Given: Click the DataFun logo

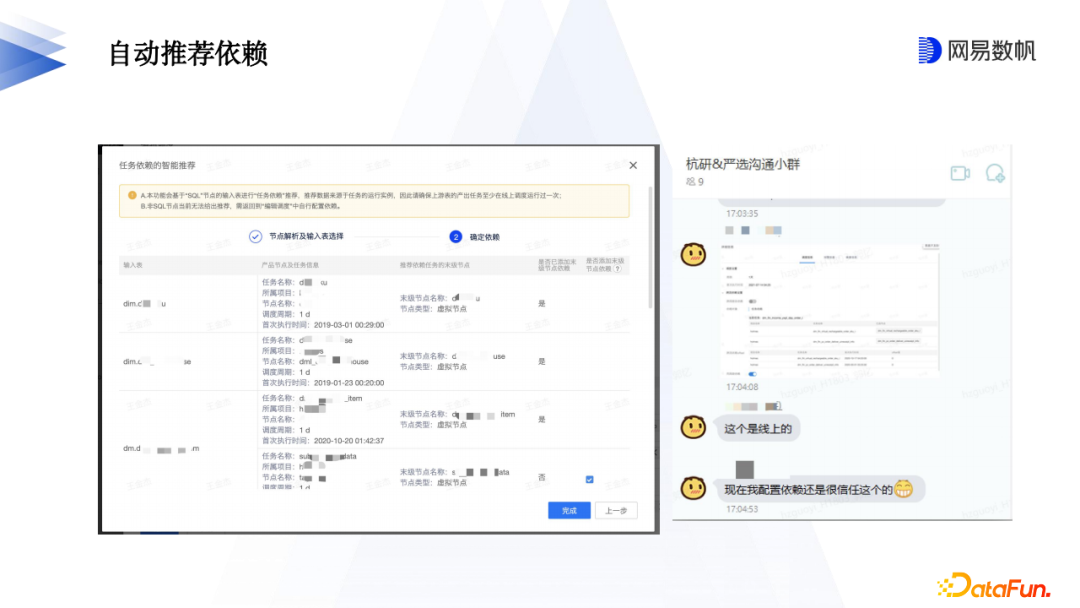Looking at the screenshot, I should tap(993, 585).
